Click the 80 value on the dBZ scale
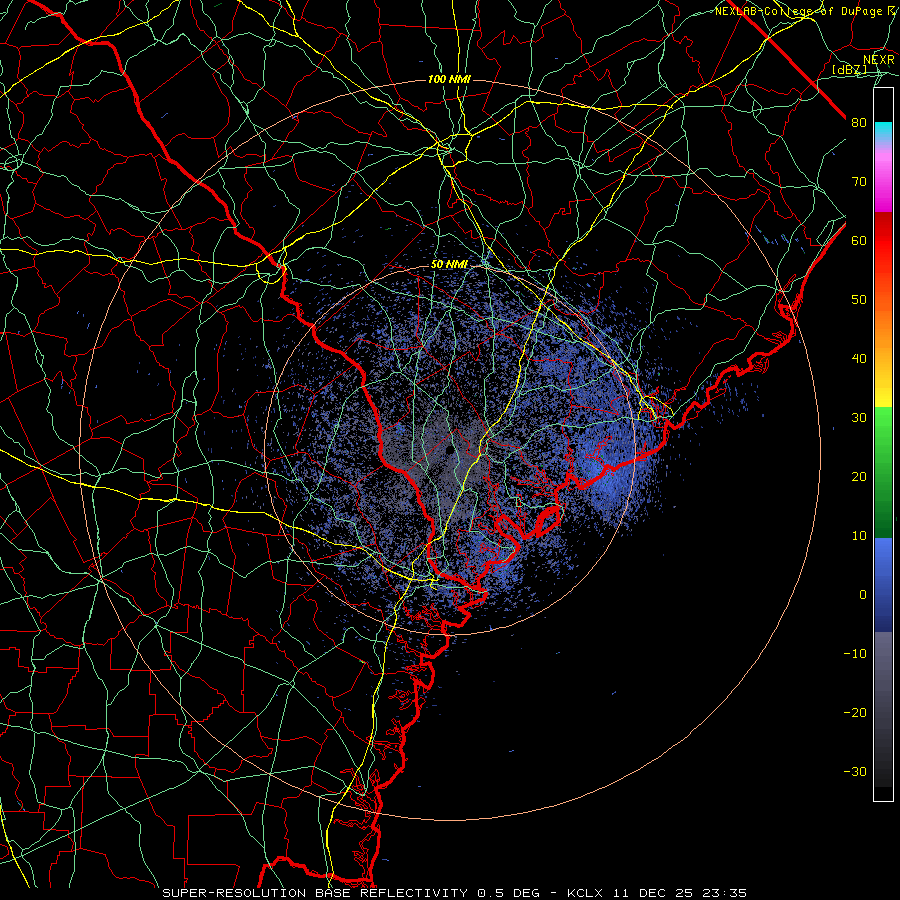The image size is (900, 900). [x=859, y=123]
